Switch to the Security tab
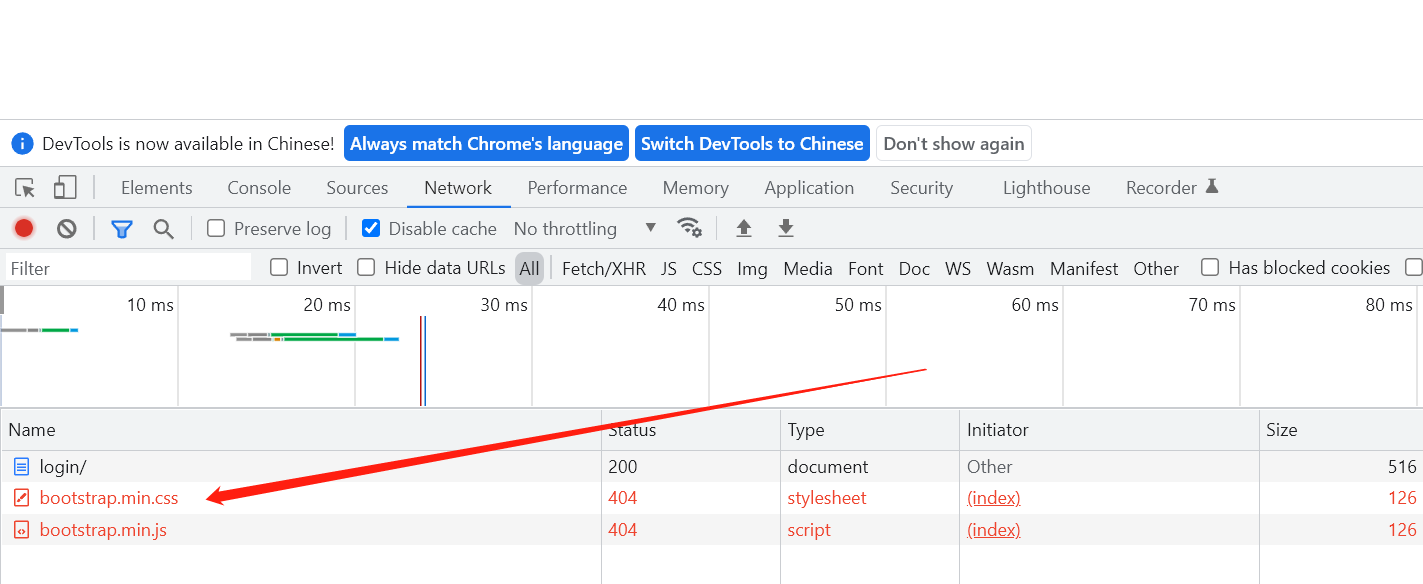The width and height of the screenshot is (1423, 584). pos(922,188)
